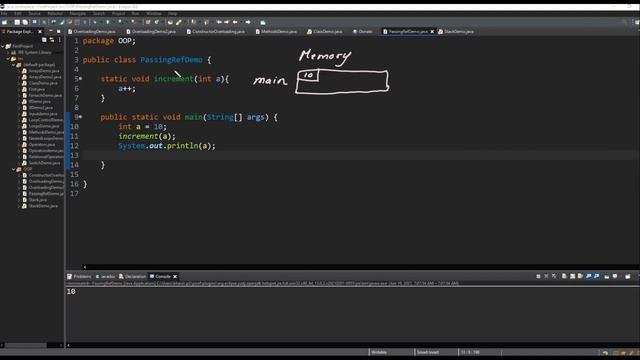Click the Pin Editor toolbar icon
The height and width of the screenshot is (360, 640).
pyautogui.click(x=263, y=22)
